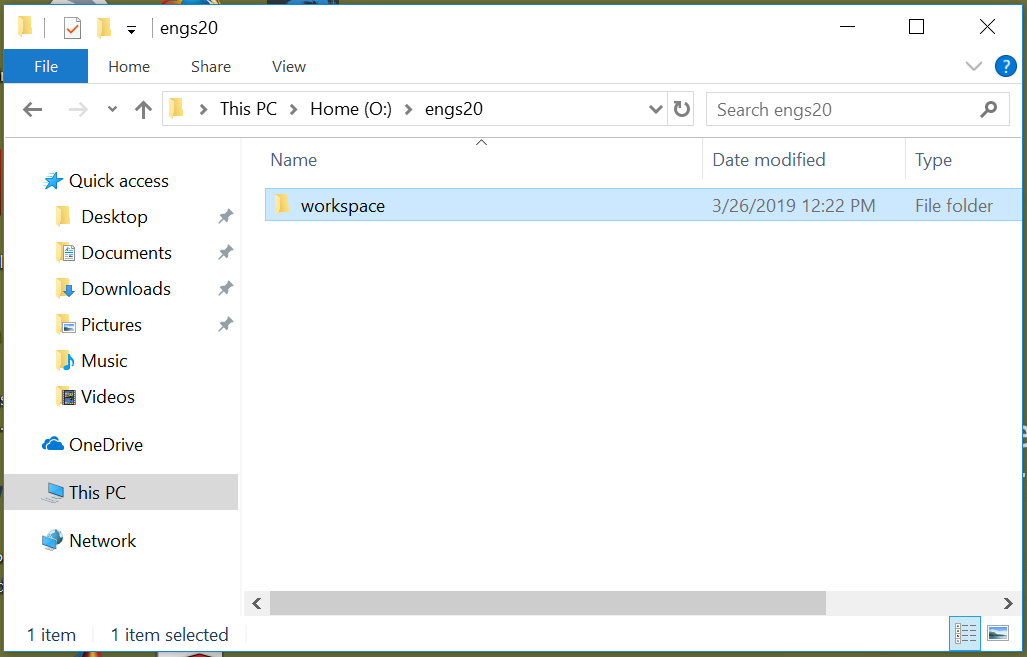Expand the ribbon with chevron
The image size is (1027, 657).
point(973,66)
